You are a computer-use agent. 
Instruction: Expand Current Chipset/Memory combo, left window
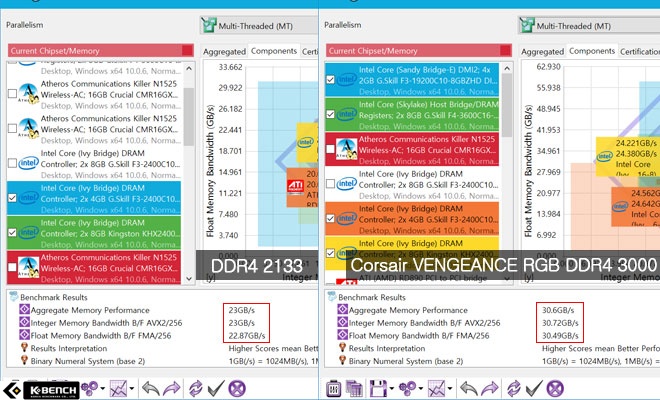(101, 51)
